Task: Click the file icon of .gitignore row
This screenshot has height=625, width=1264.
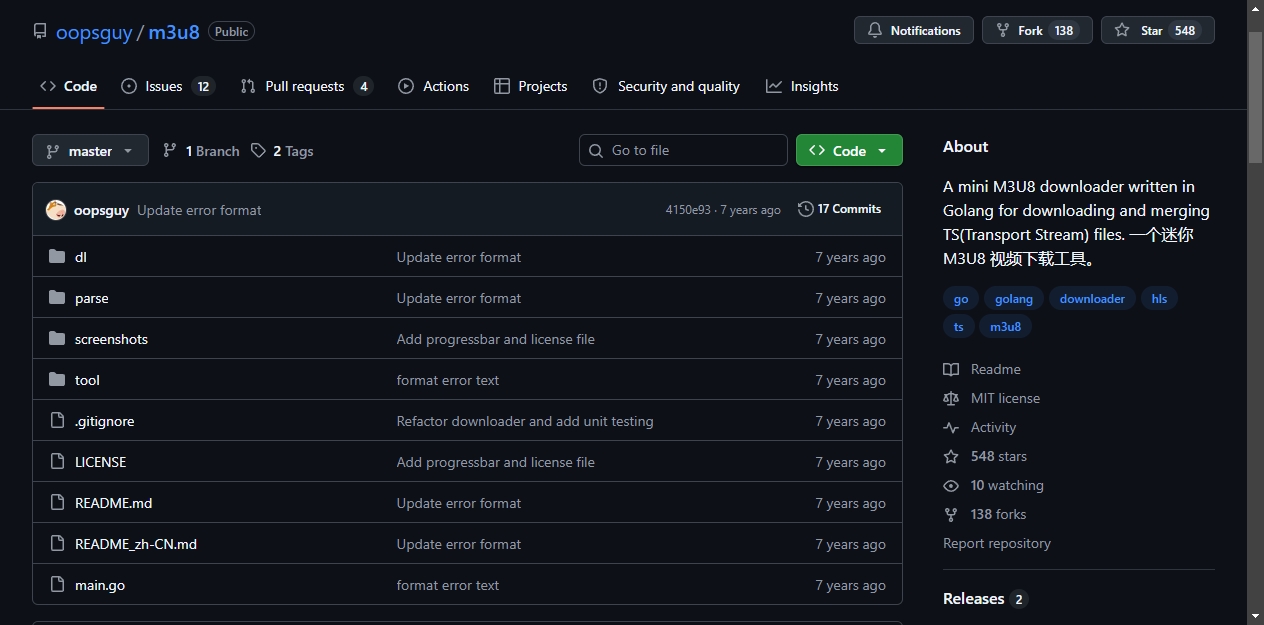Action: pos(57,421)
